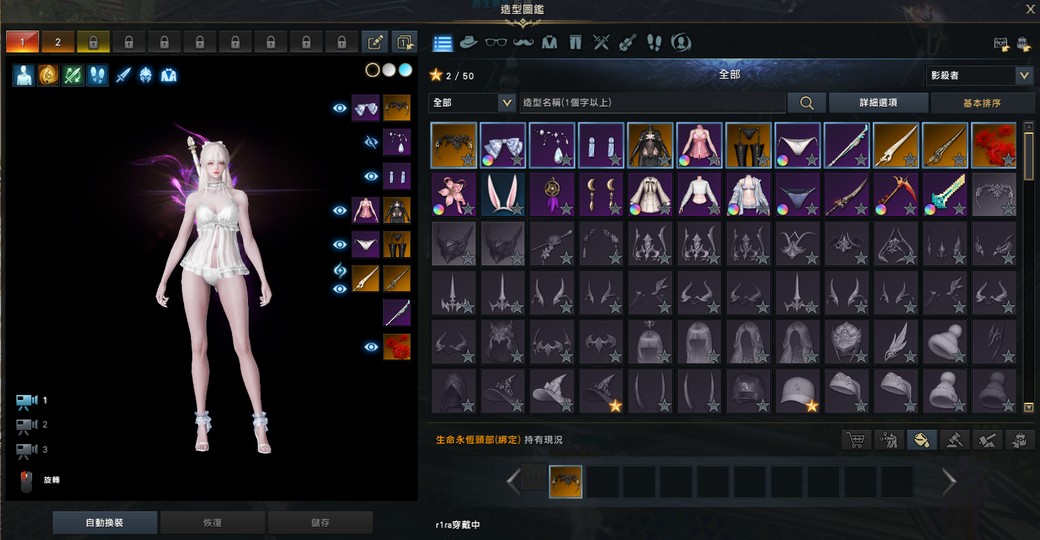Select the list view all-categories tab
The height and width of the screenshot is (540, 1040).
tap(442, 43)
